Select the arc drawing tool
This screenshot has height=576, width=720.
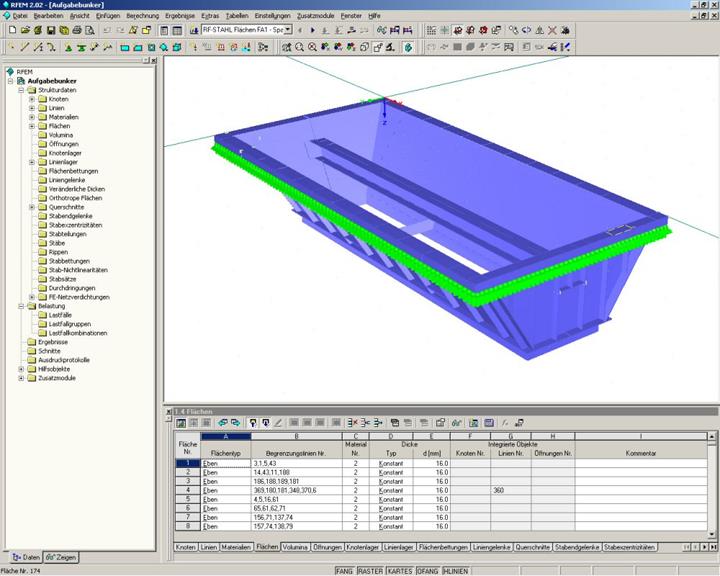pyautogui.click(x=51, y=47)
